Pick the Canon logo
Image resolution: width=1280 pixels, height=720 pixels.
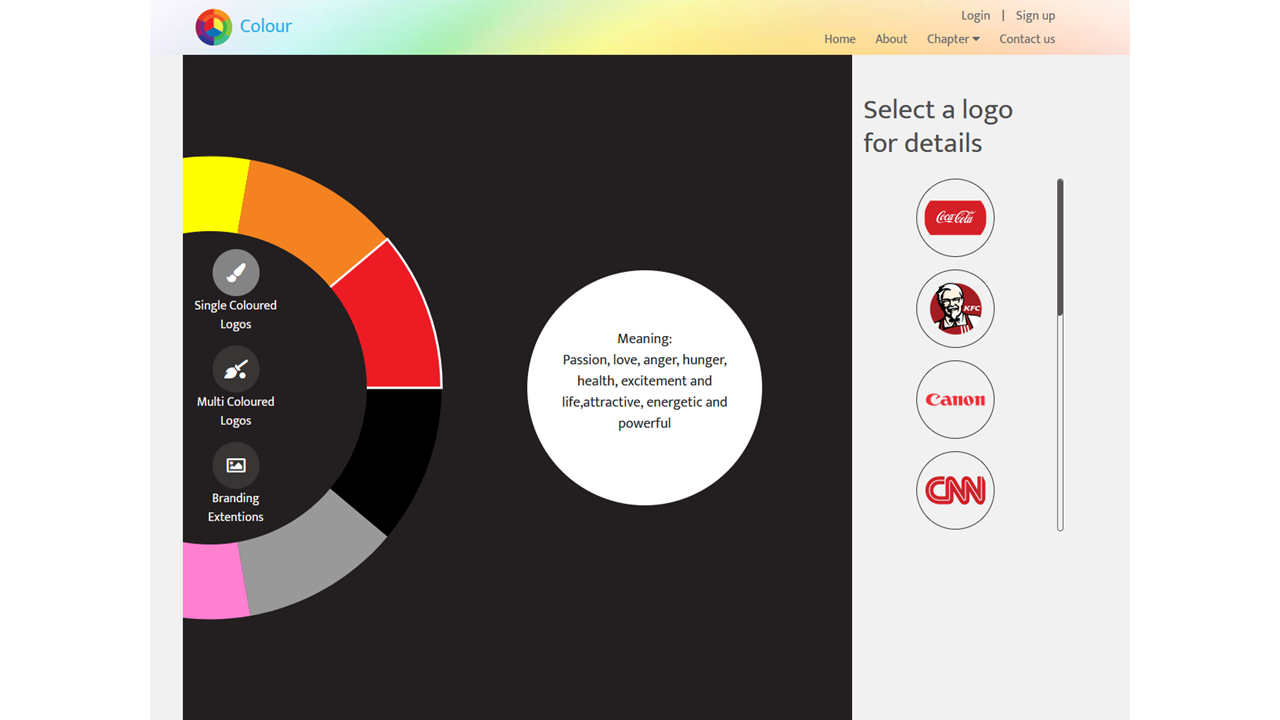click(x=955, y=400)
